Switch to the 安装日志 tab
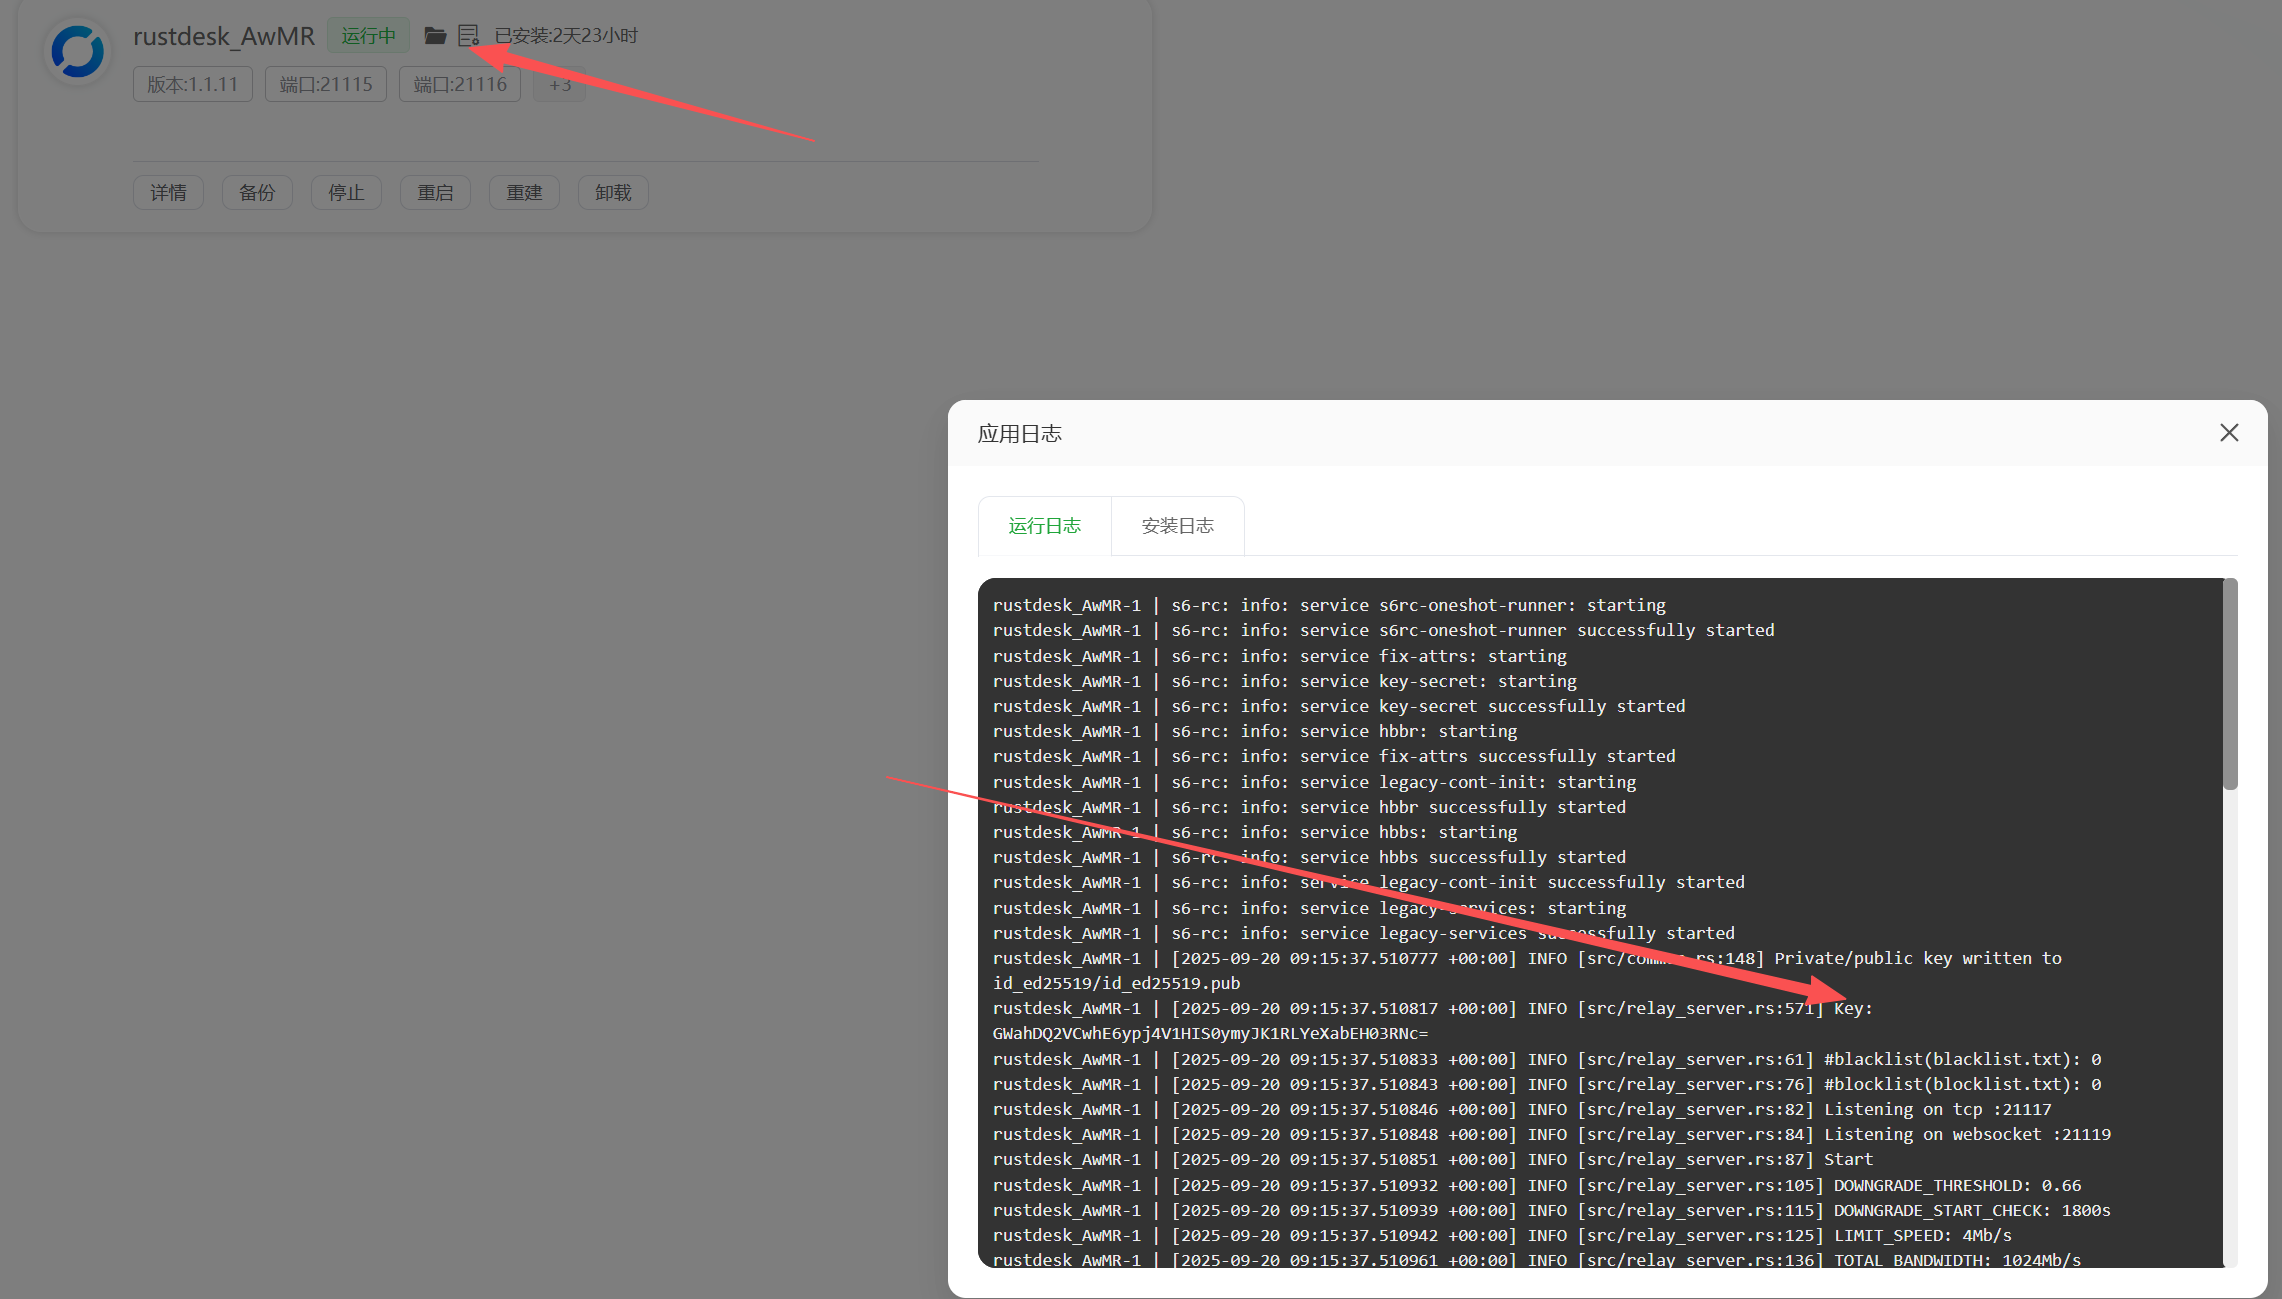Screen dimensions: 2282x1299 coord(1177,525)
